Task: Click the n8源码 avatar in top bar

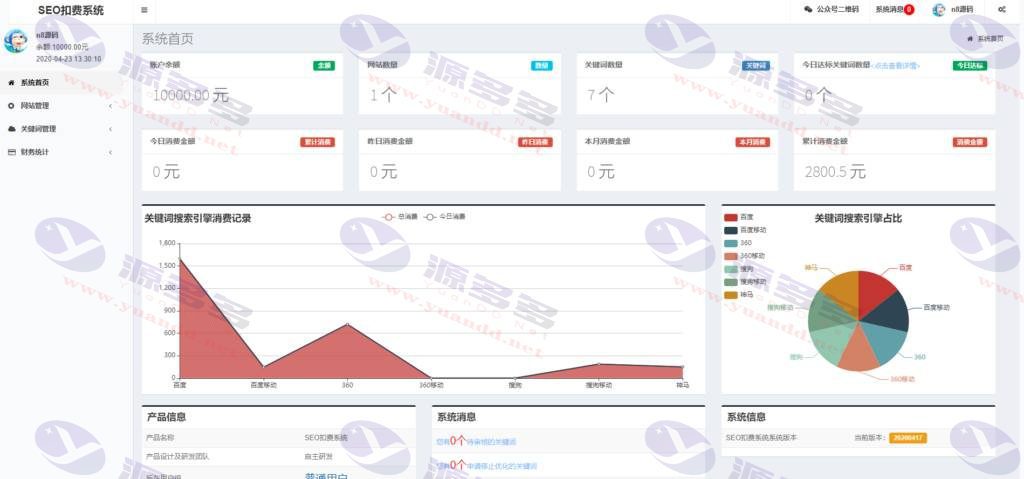Action: pos(938,10)
